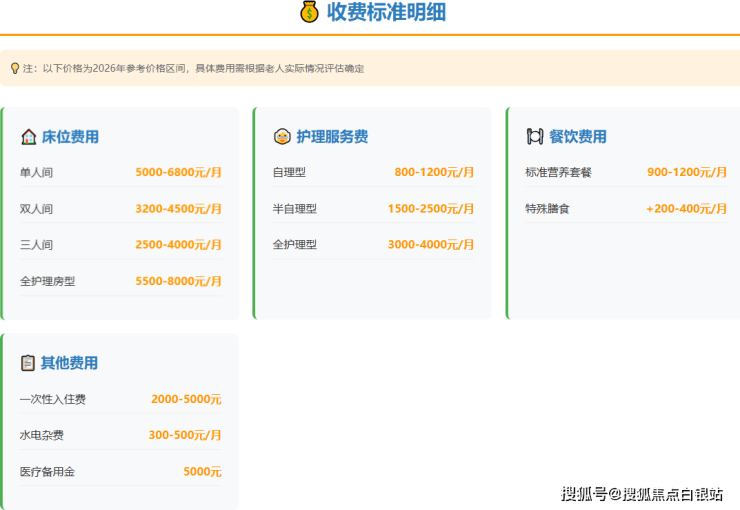Click the lightbulb icon beside the note
Screen dimensions: 740x510
(14, 68)
